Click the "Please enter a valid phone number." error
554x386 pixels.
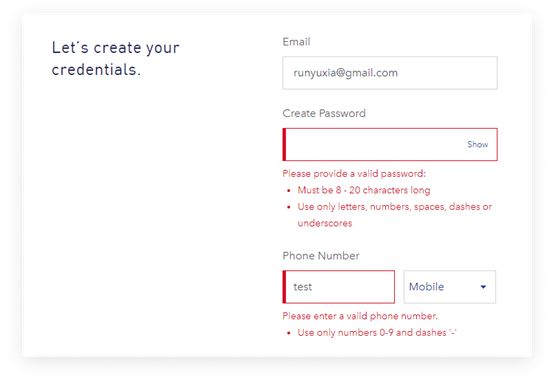[360, 316]
